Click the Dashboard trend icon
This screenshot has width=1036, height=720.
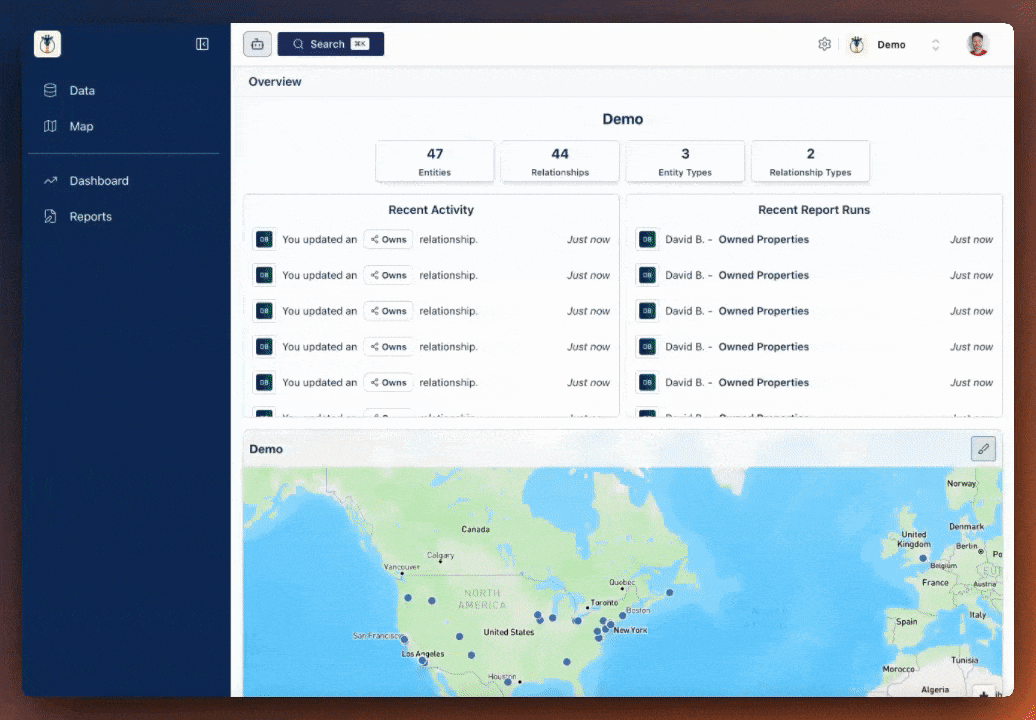pyautogui.click(x=50, y=181)
